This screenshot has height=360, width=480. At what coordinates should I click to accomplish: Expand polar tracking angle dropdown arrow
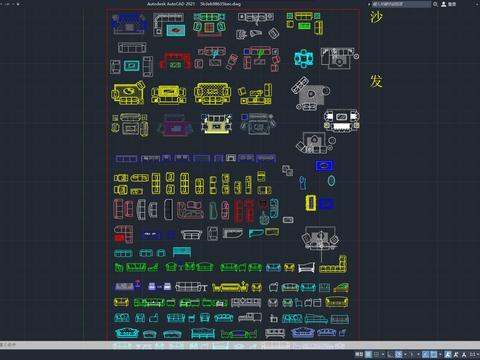(405, 354)
